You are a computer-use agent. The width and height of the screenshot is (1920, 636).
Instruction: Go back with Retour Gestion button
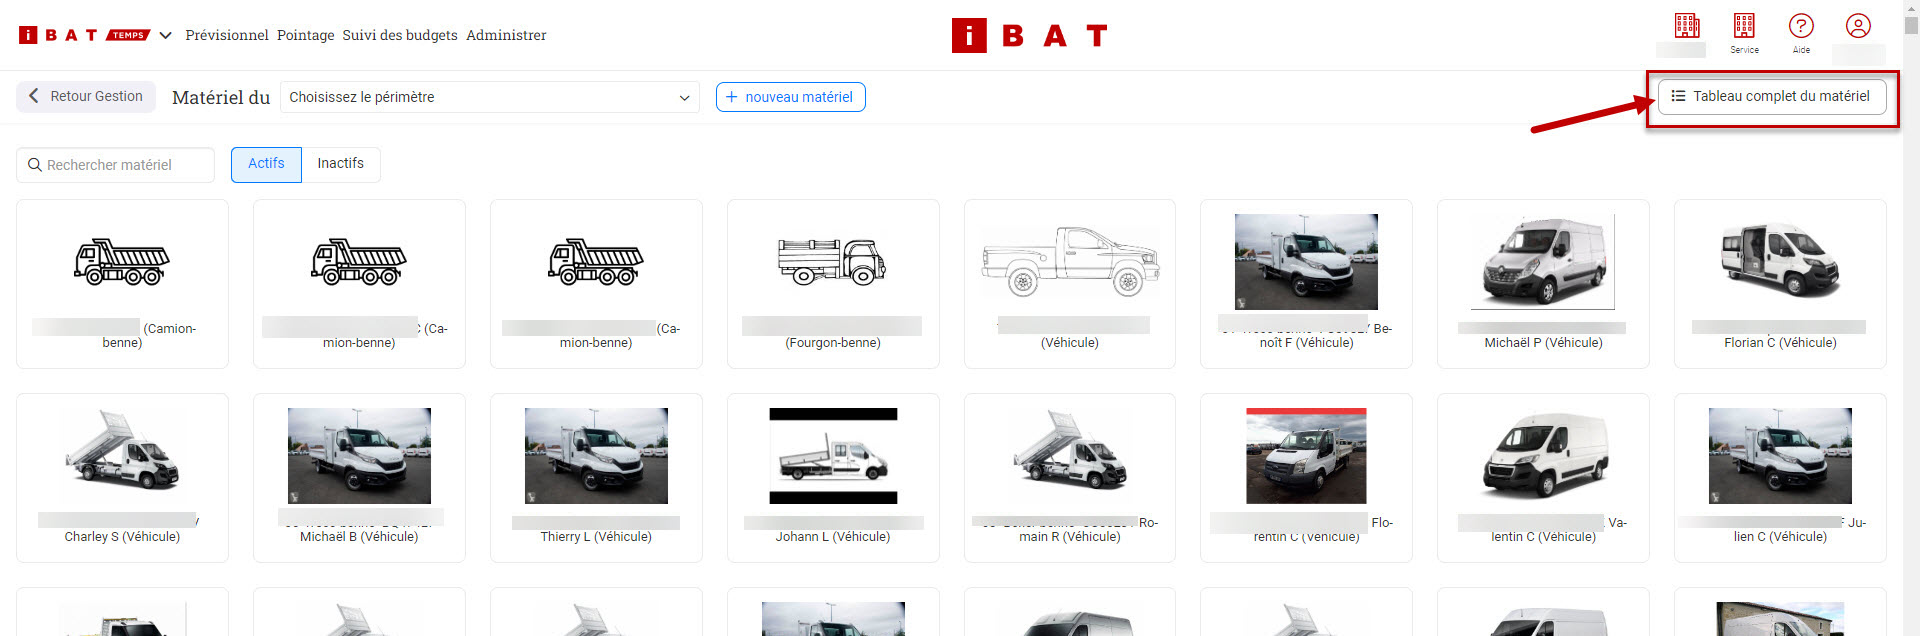coord(86,97)
